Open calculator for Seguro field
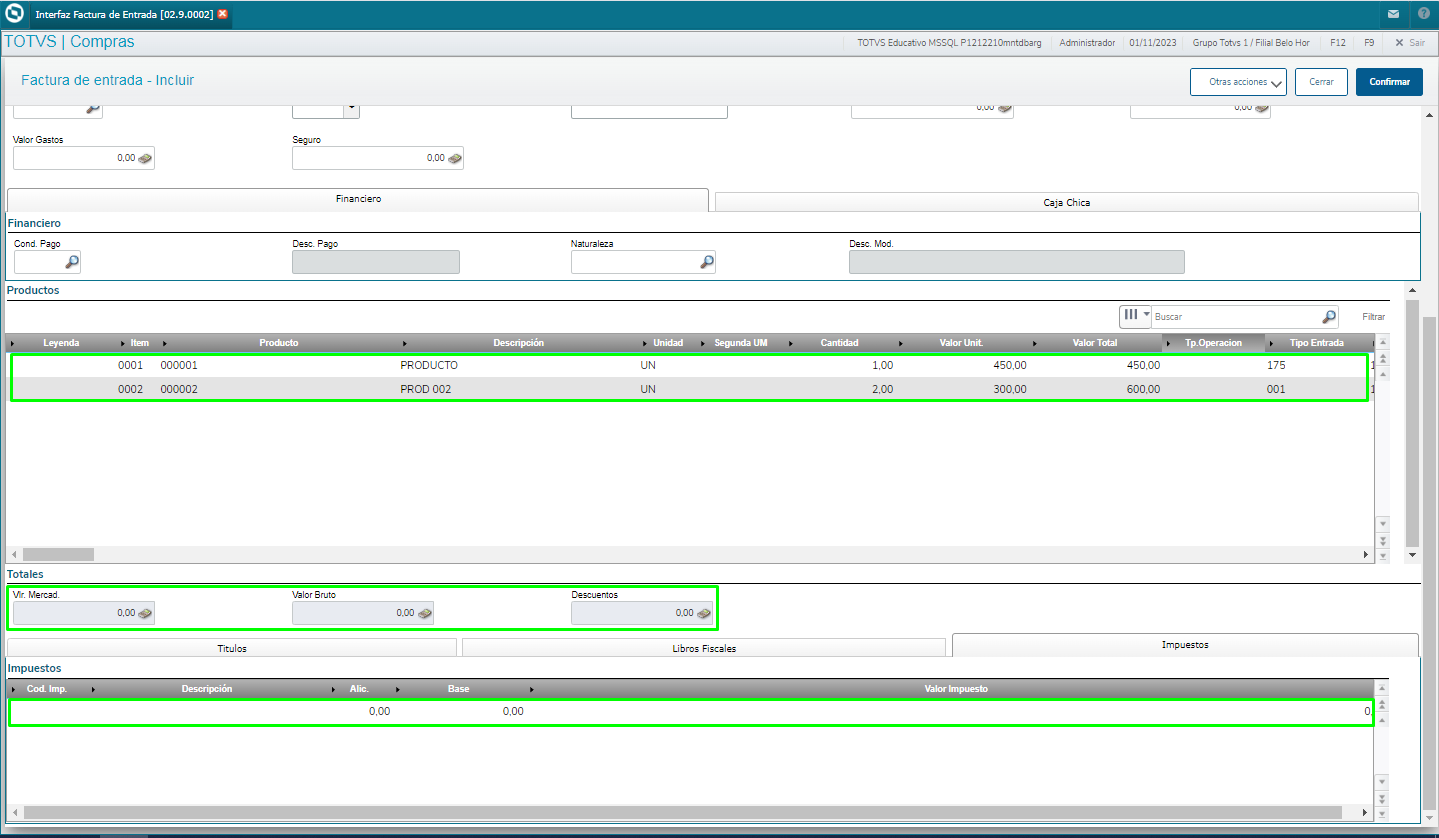1439x838 pixels. click(x=455, y=158)
